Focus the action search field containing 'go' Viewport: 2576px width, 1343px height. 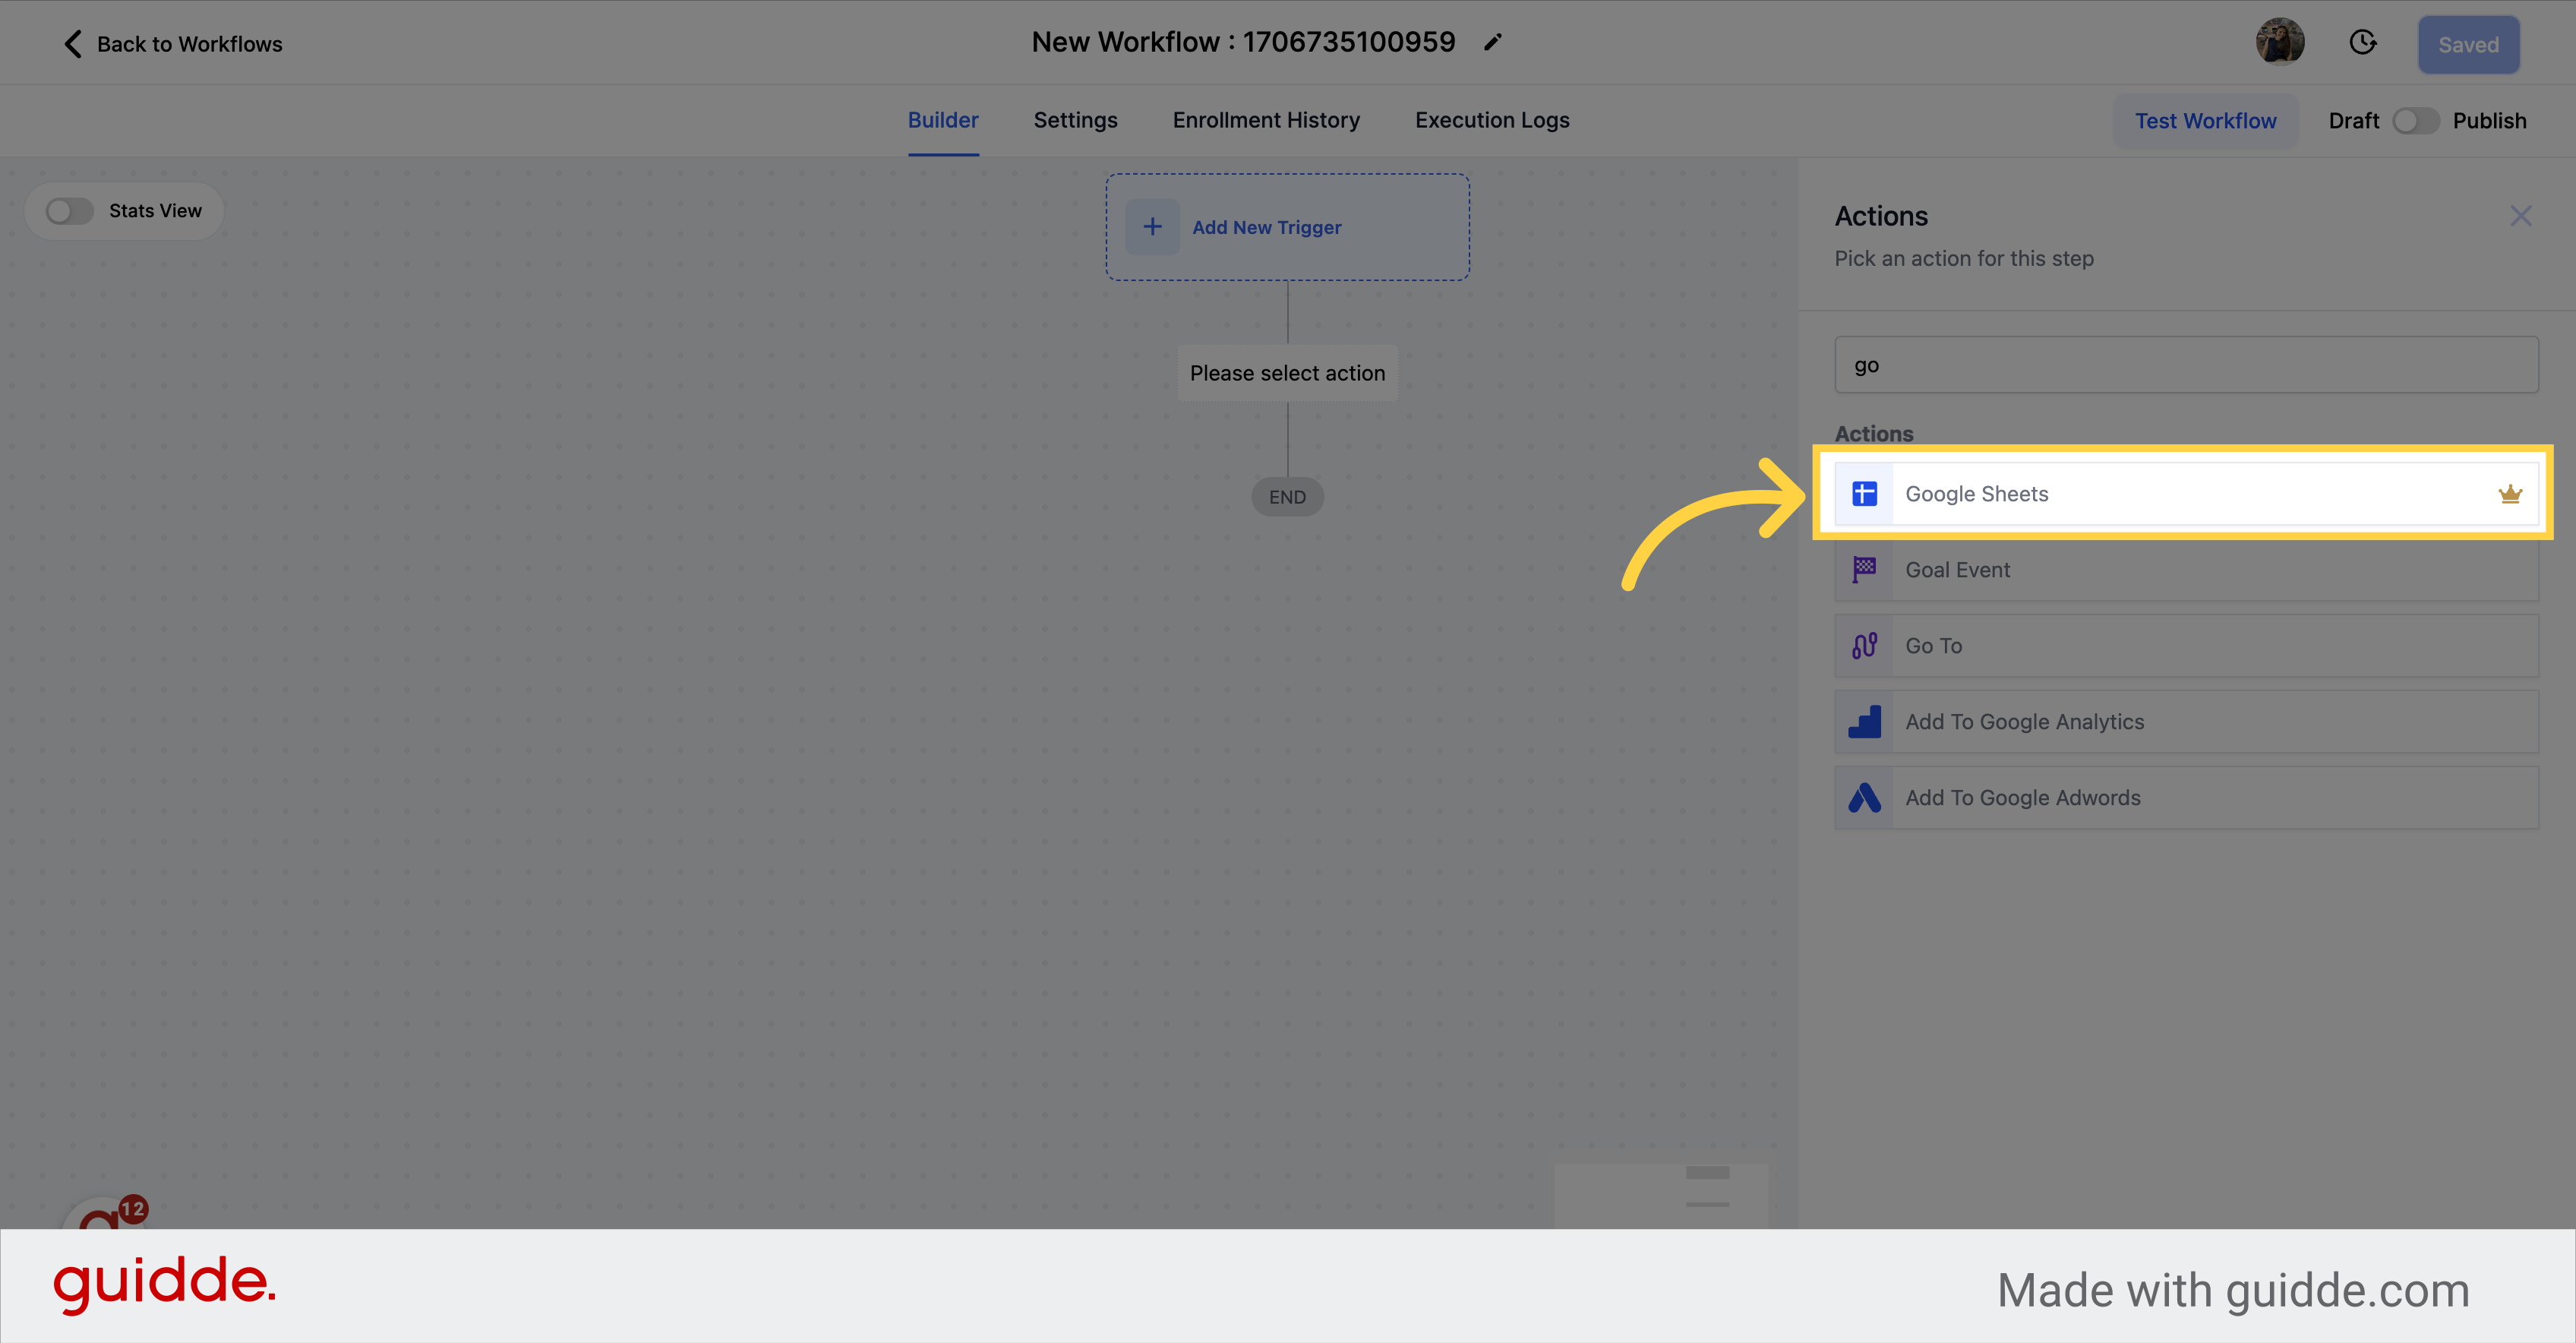pos(2186,365)
